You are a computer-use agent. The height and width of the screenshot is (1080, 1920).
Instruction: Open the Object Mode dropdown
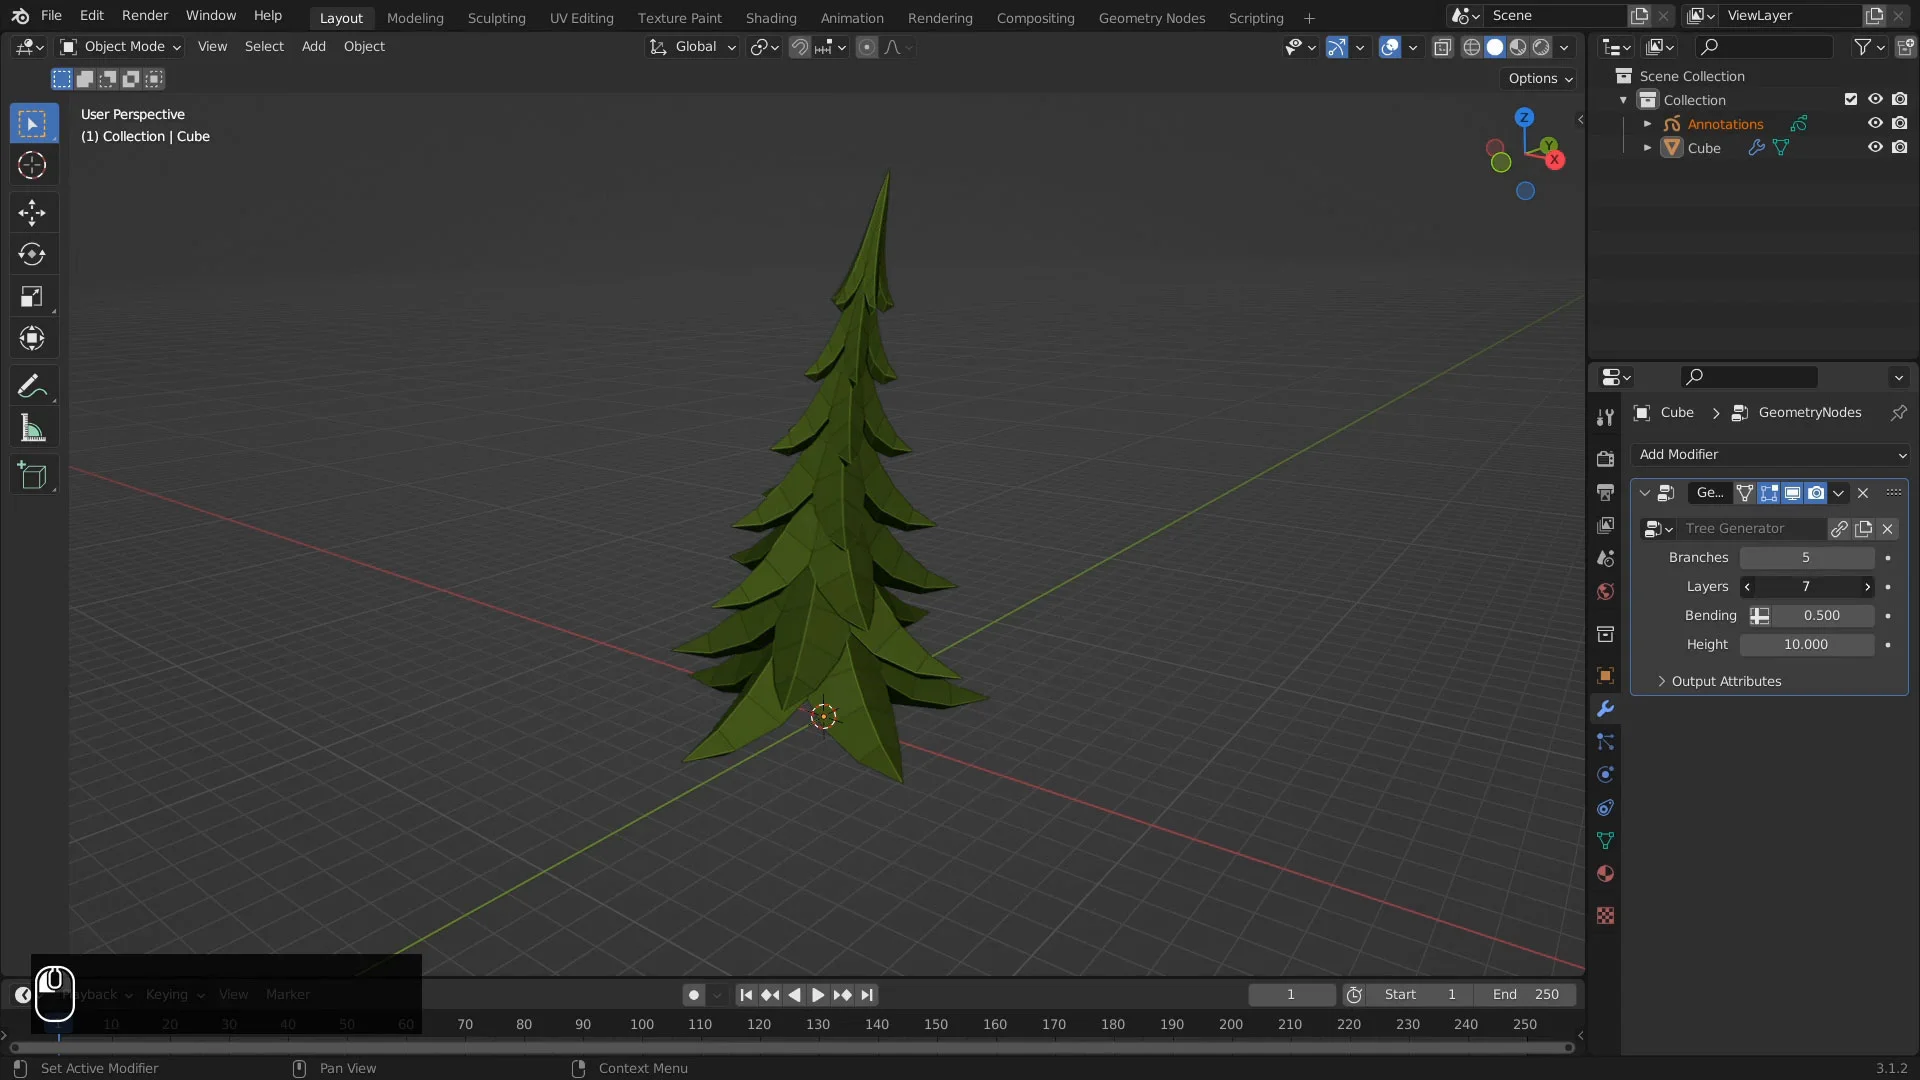(x=120, y=47)
